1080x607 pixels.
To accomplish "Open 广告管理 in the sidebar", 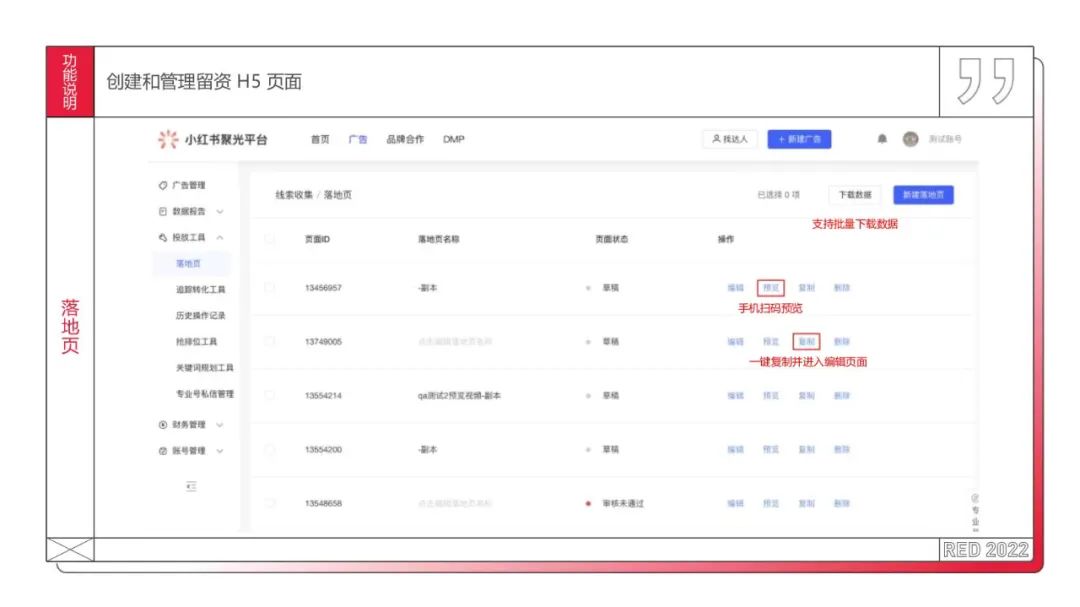I will pyautogui.click(x=189, y=185).
